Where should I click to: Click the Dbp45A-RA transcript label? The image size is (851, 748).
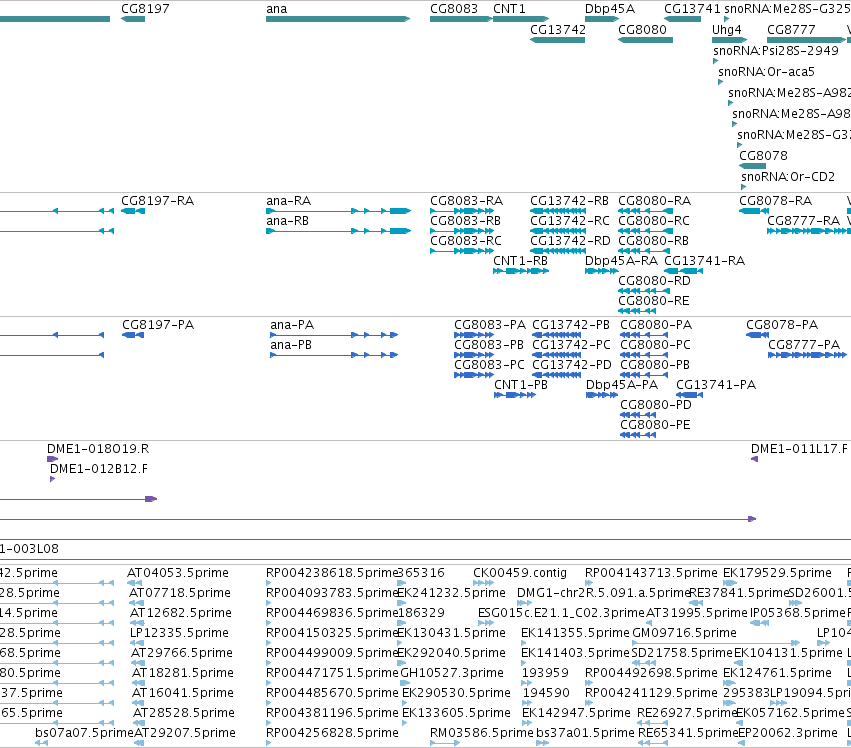click(621, 261)
